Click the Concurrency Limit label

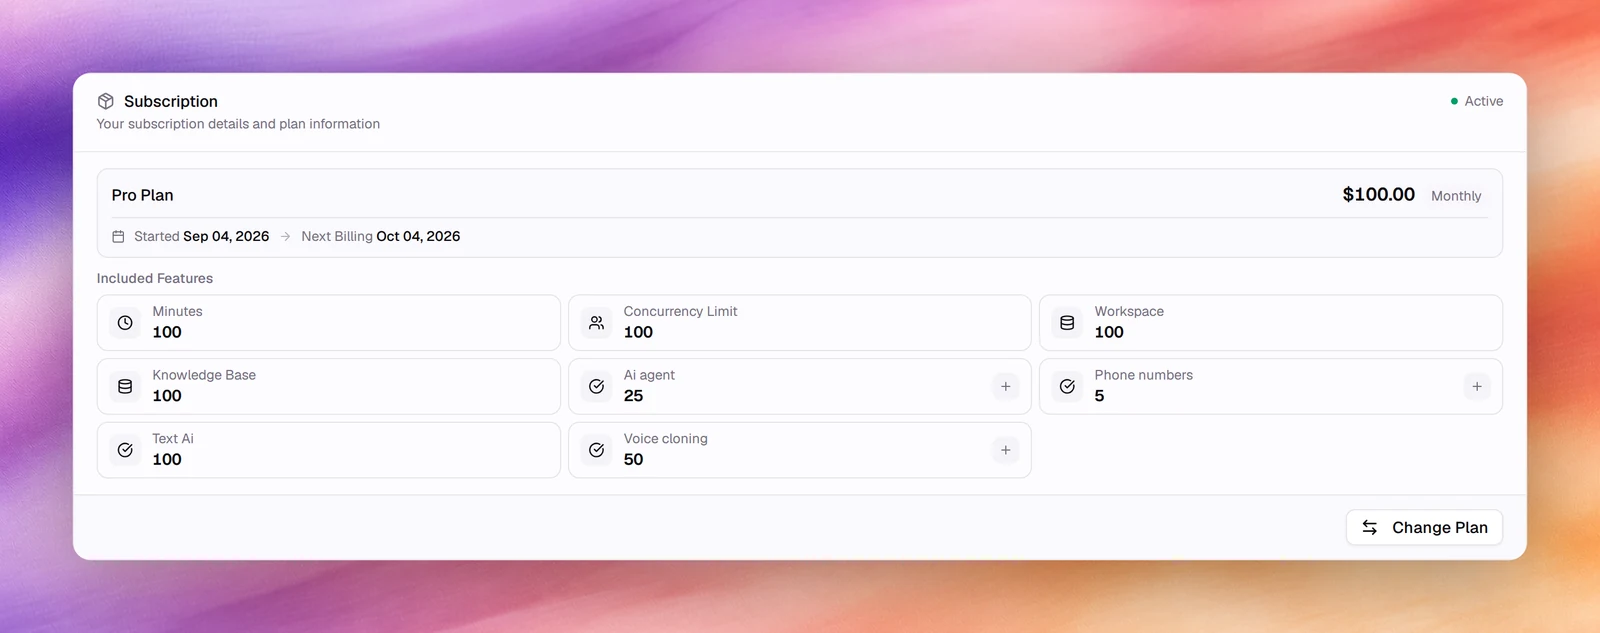680,311
